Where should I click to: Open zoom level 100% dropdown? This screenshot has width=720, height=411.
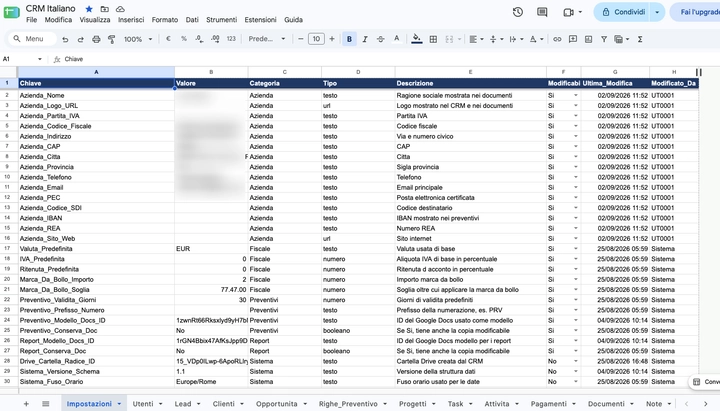[x=138, y=39]
